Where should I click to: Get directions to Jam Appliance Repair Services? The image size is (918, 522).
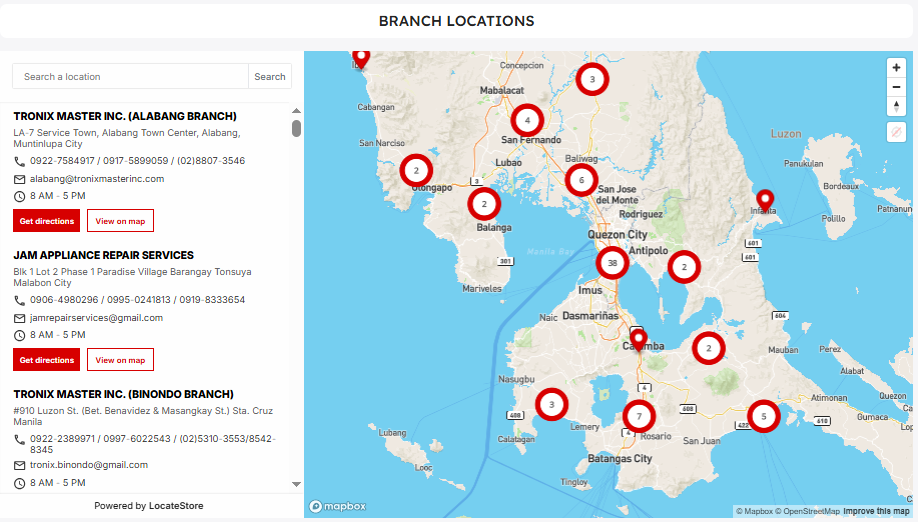(46, 360)
